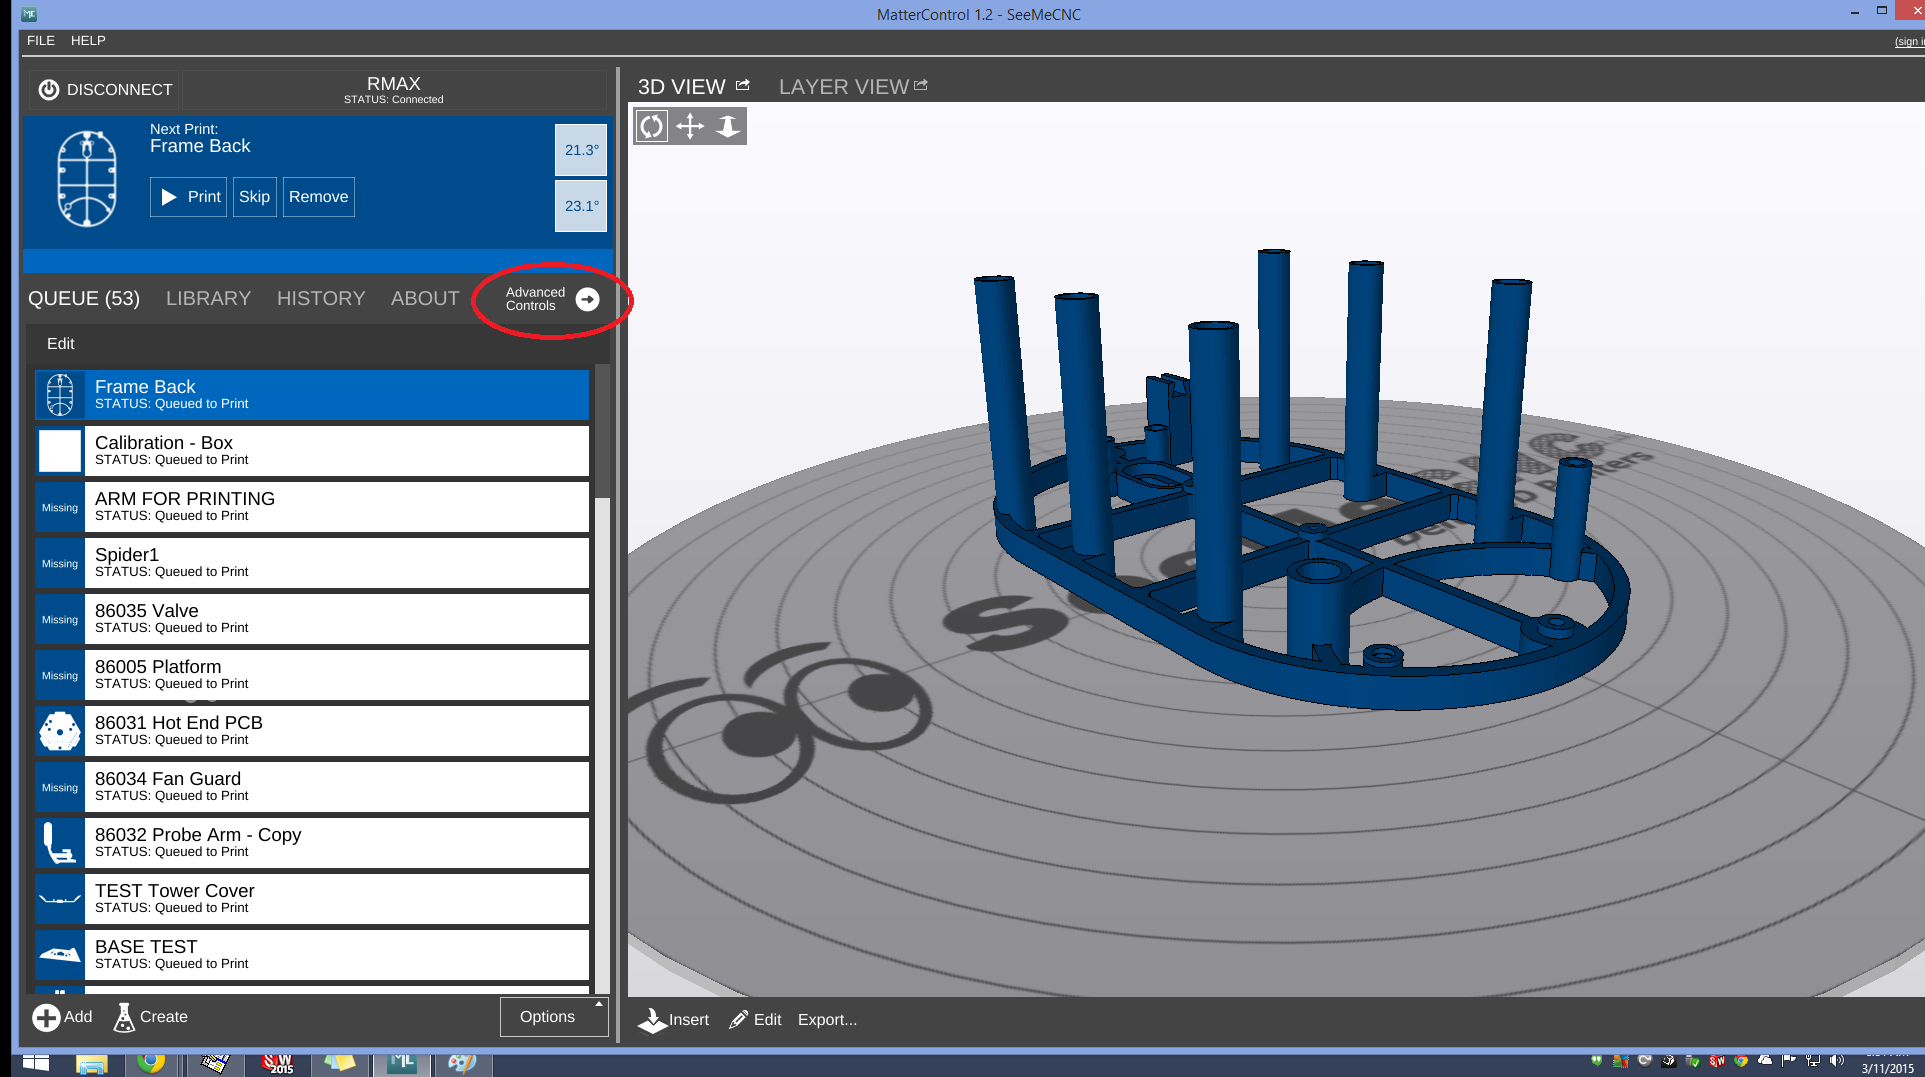Select the Rotate view tool

point(652,127)
